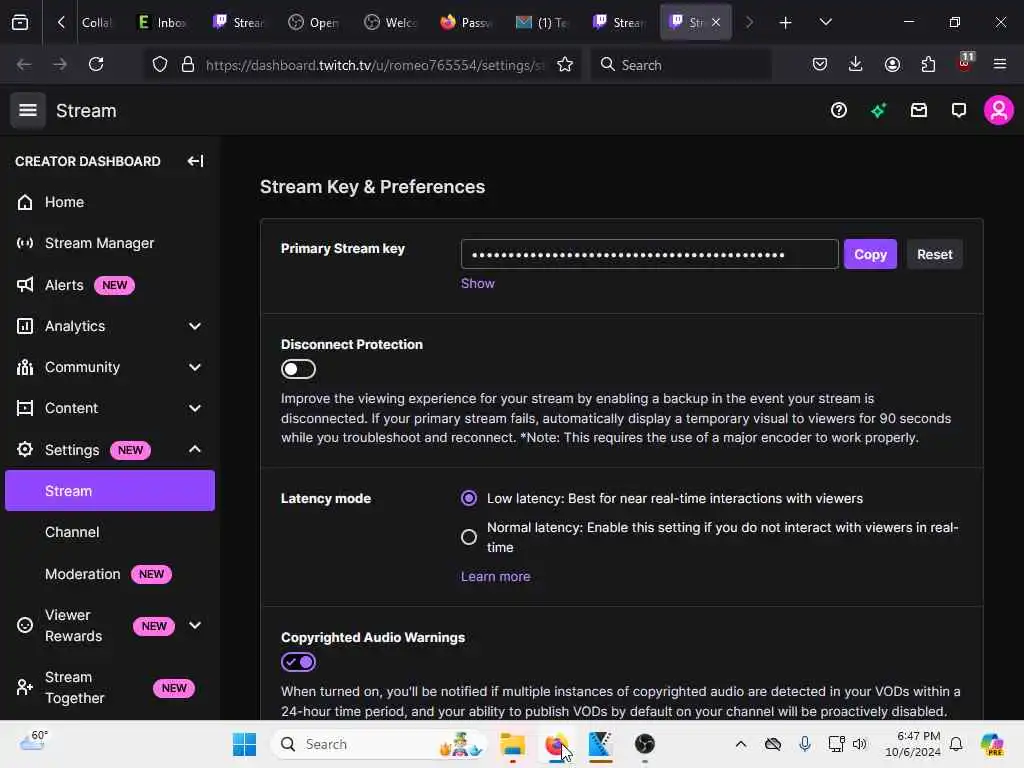Open the notification bell in taskbar
1024x768 pixels.
point(956,744)
